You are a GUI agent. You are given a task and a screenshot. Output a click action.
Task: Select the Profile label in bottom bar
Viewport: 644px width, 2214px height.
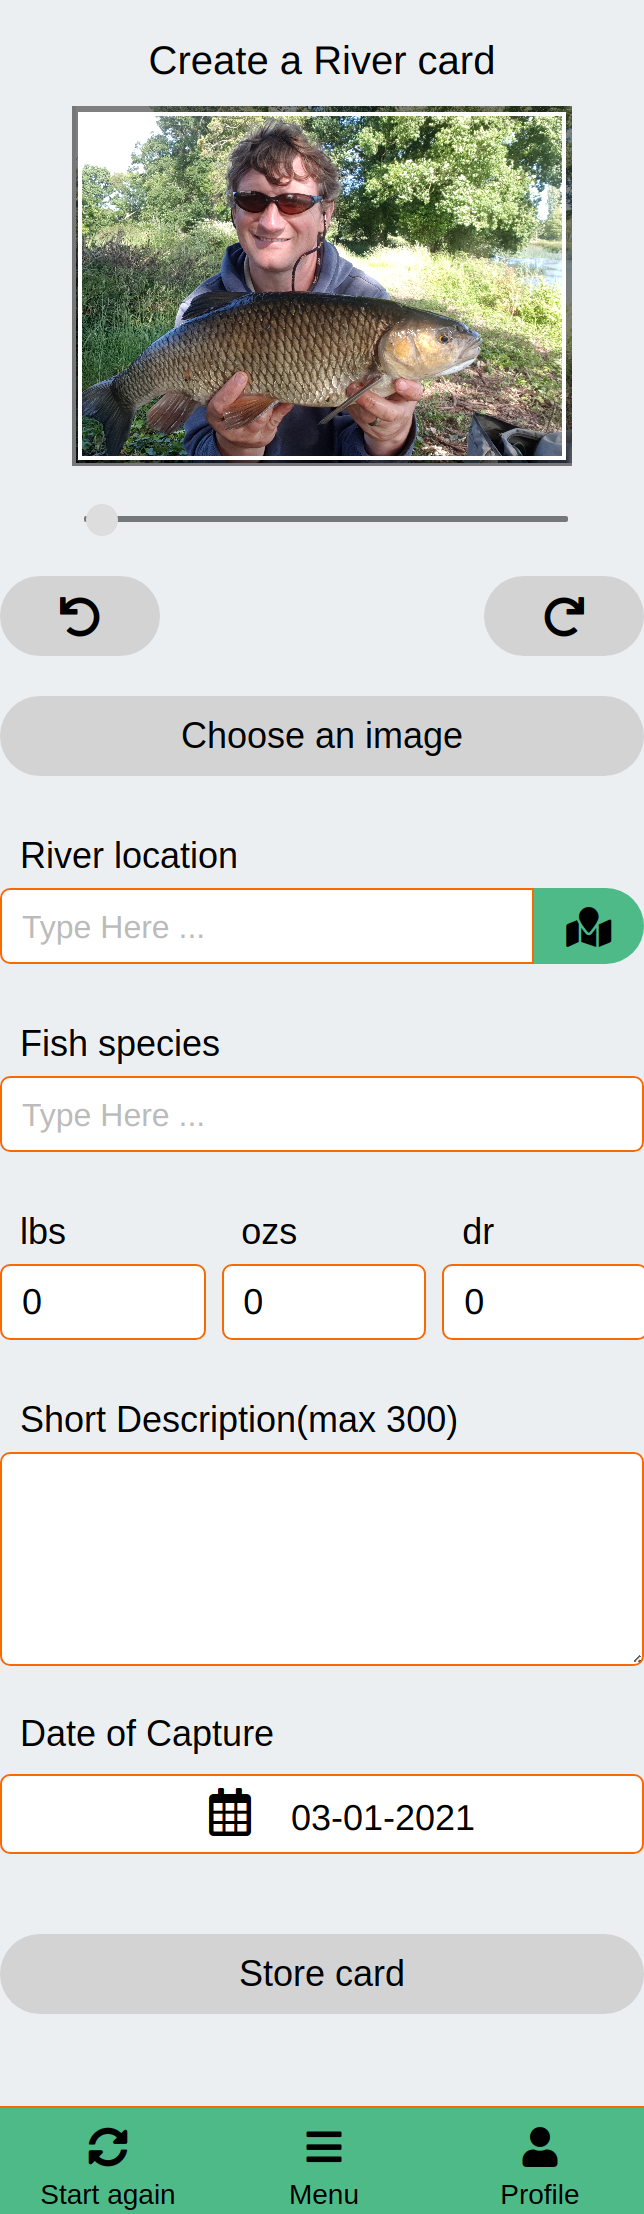click(540, 2194)
